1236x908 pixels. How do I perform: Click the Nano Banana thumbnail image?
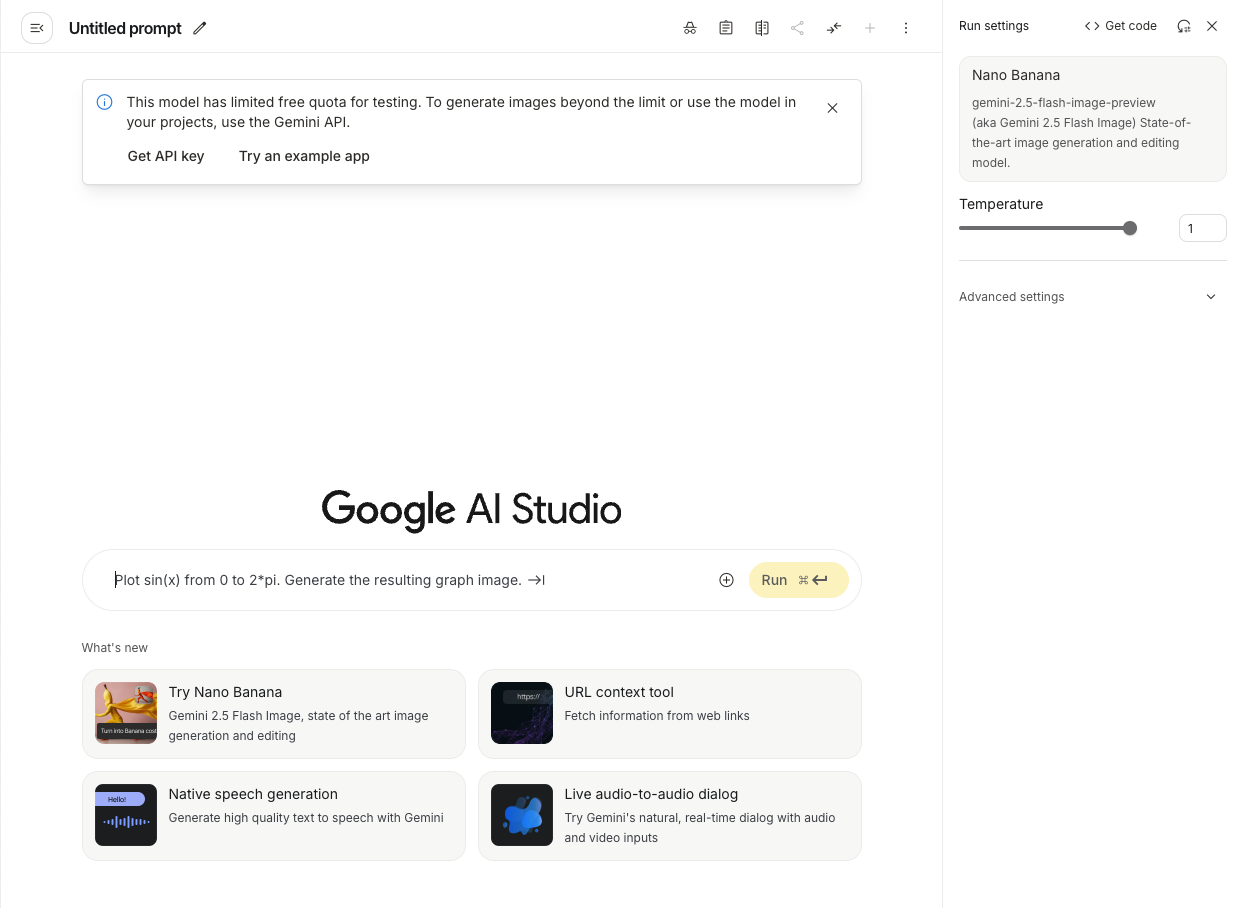126,713
